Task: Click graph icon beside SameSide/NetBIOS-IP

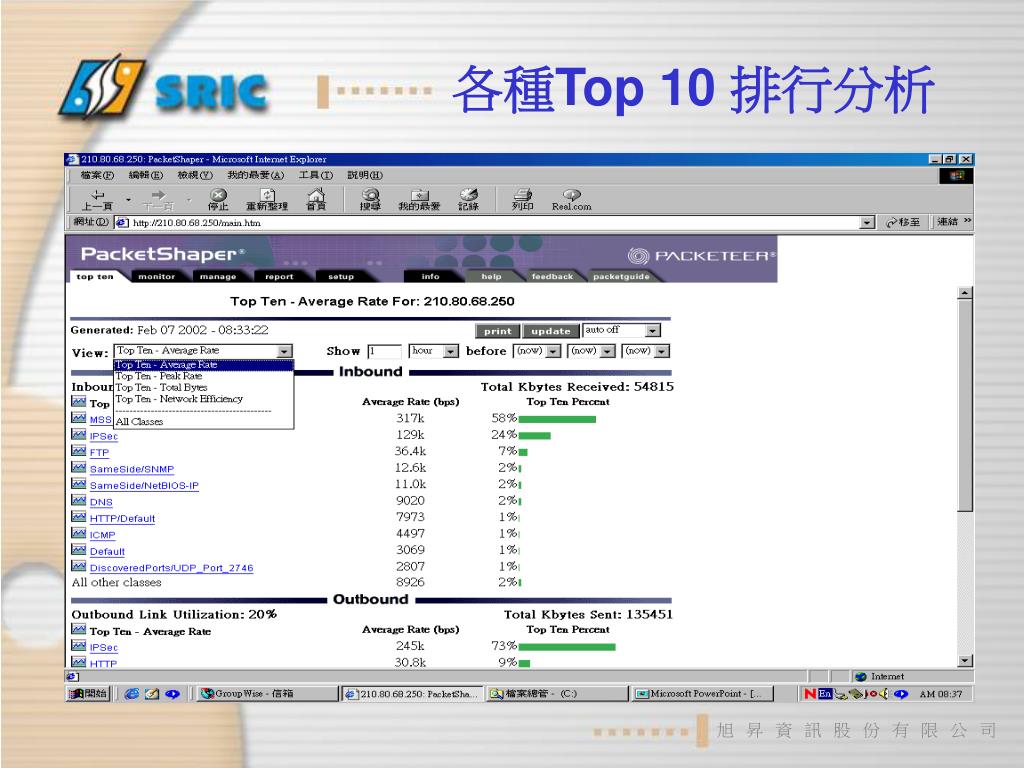Action: 79,484
